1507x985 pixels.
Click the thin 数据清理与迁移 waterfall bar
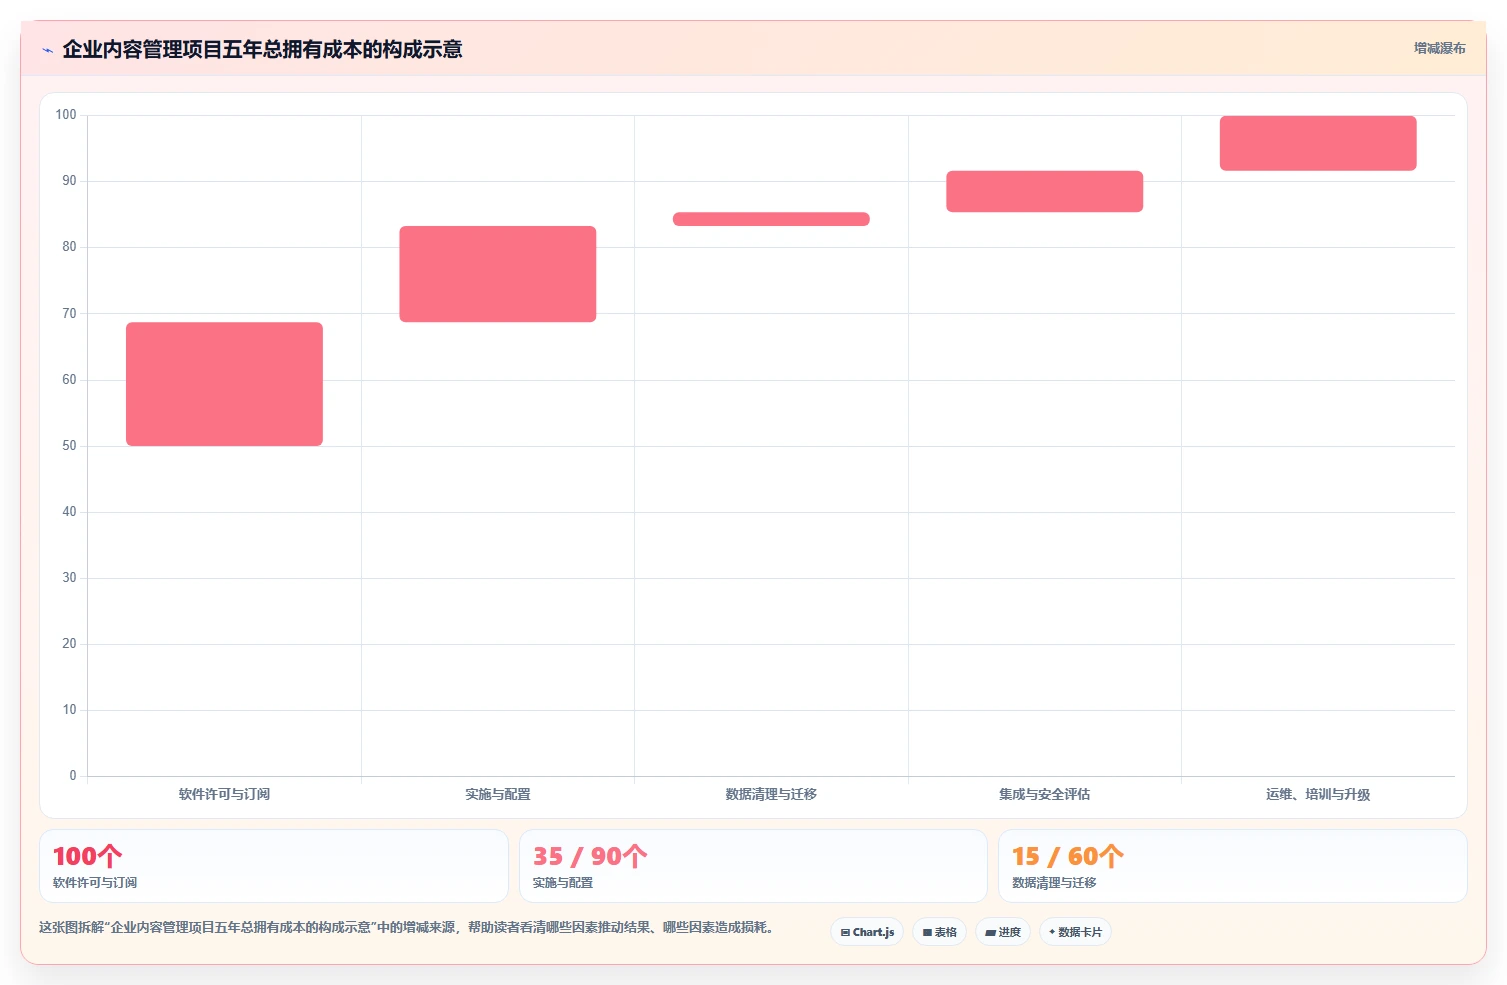tap(771, 219)
